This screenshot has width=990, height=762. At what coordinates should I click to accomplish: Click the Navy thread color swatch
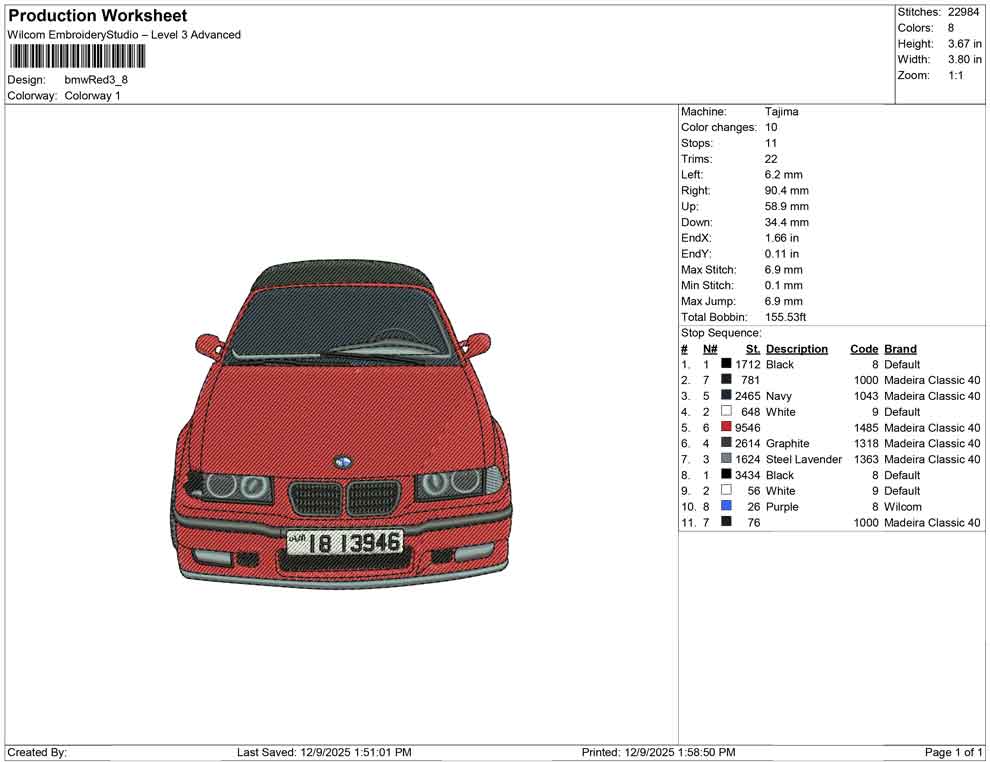[726, 396]
